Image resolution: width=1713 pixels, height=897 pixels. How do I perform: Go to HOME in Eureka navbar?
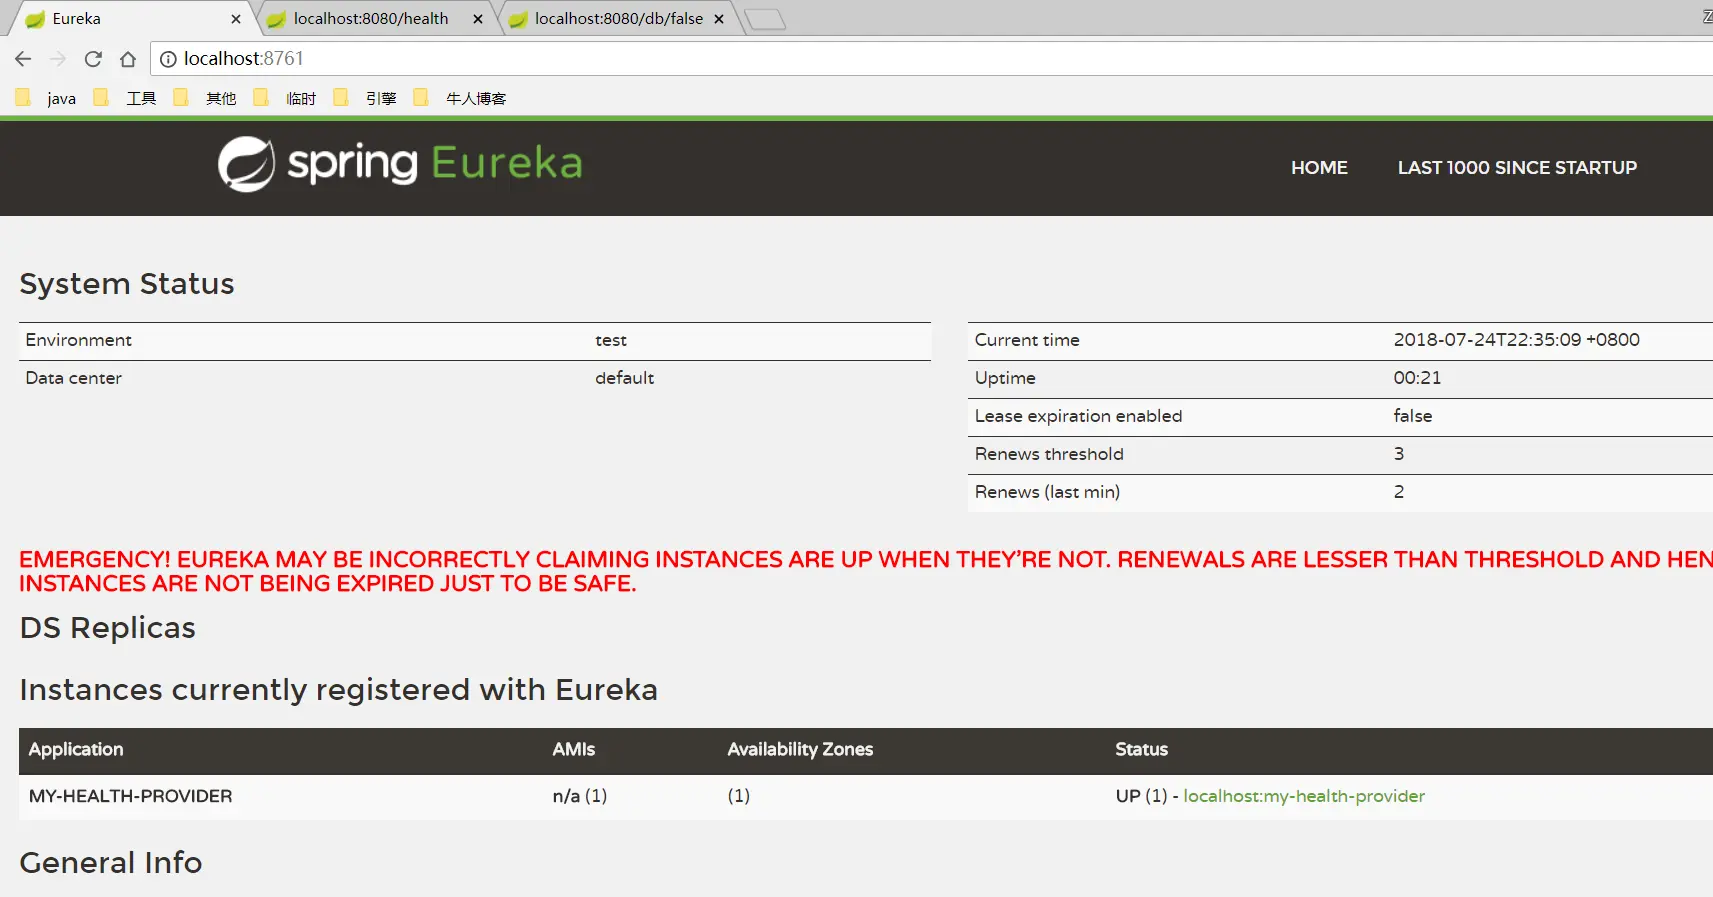pos(1319,168)
